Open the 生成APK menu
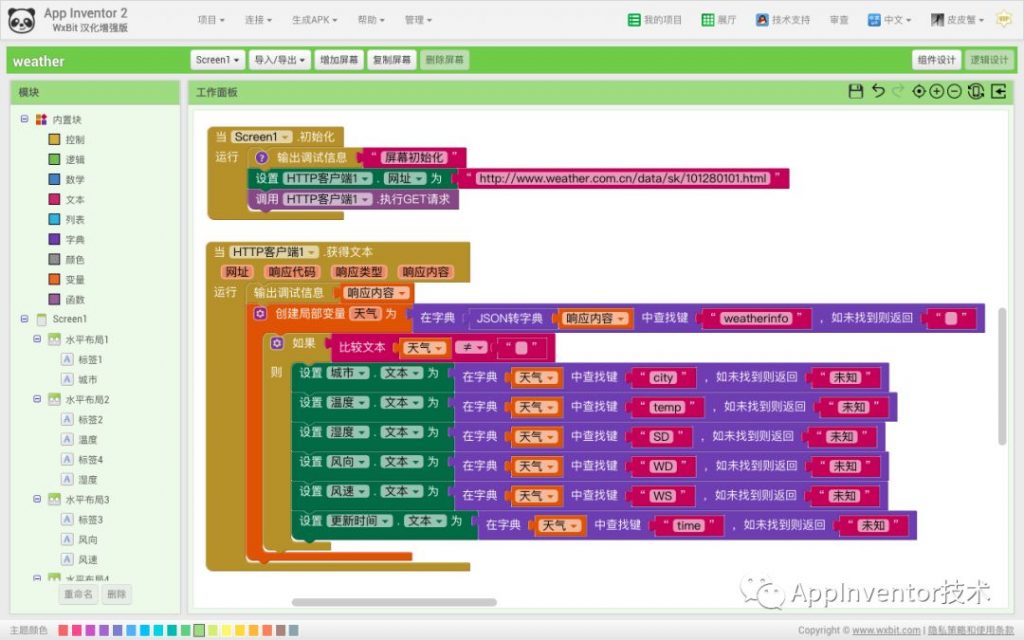Viewport: 1024px width, 640px height. pyautogui.click(x=313, y=18)
